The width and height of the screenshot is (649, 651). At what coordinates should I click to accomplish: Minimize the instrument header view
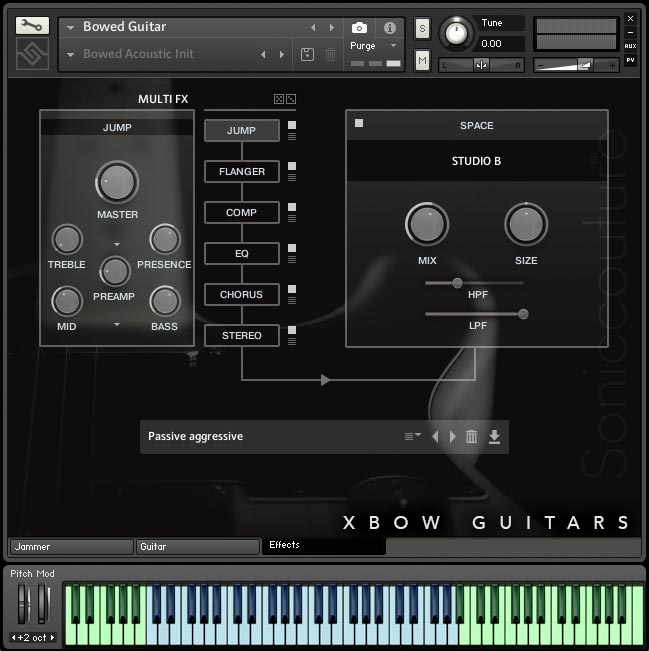coord(630,32)
